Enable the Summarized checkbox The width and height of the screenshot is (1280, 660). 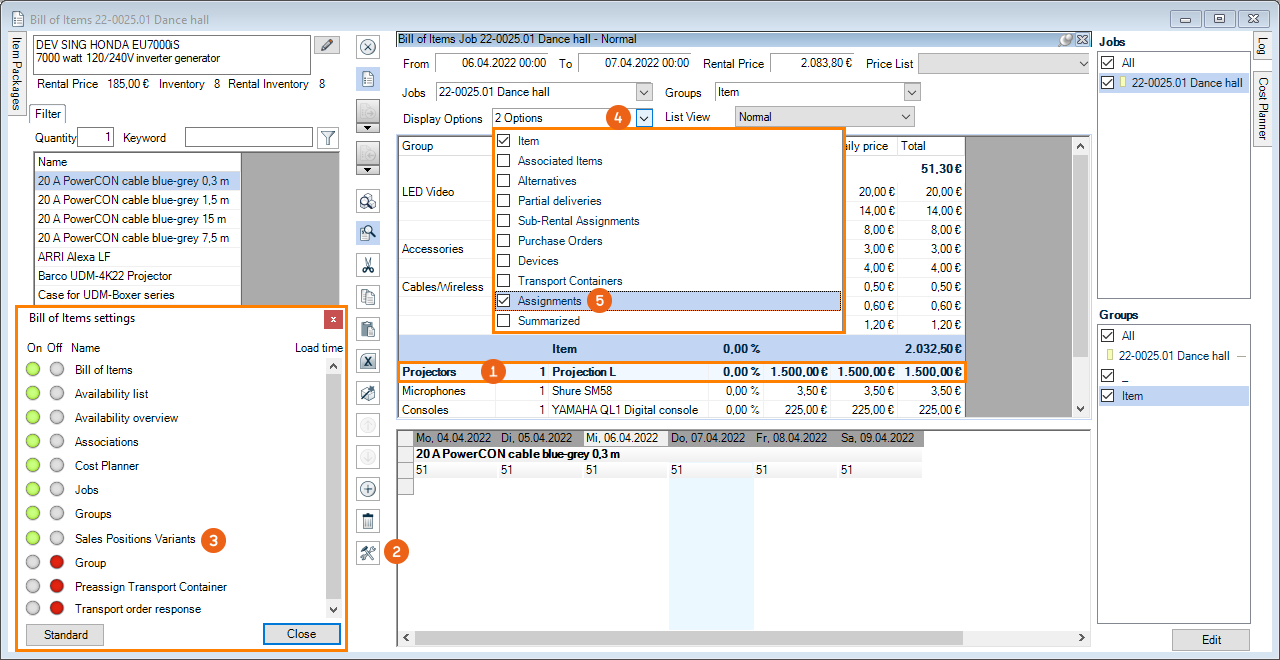[x=504, y=321]
